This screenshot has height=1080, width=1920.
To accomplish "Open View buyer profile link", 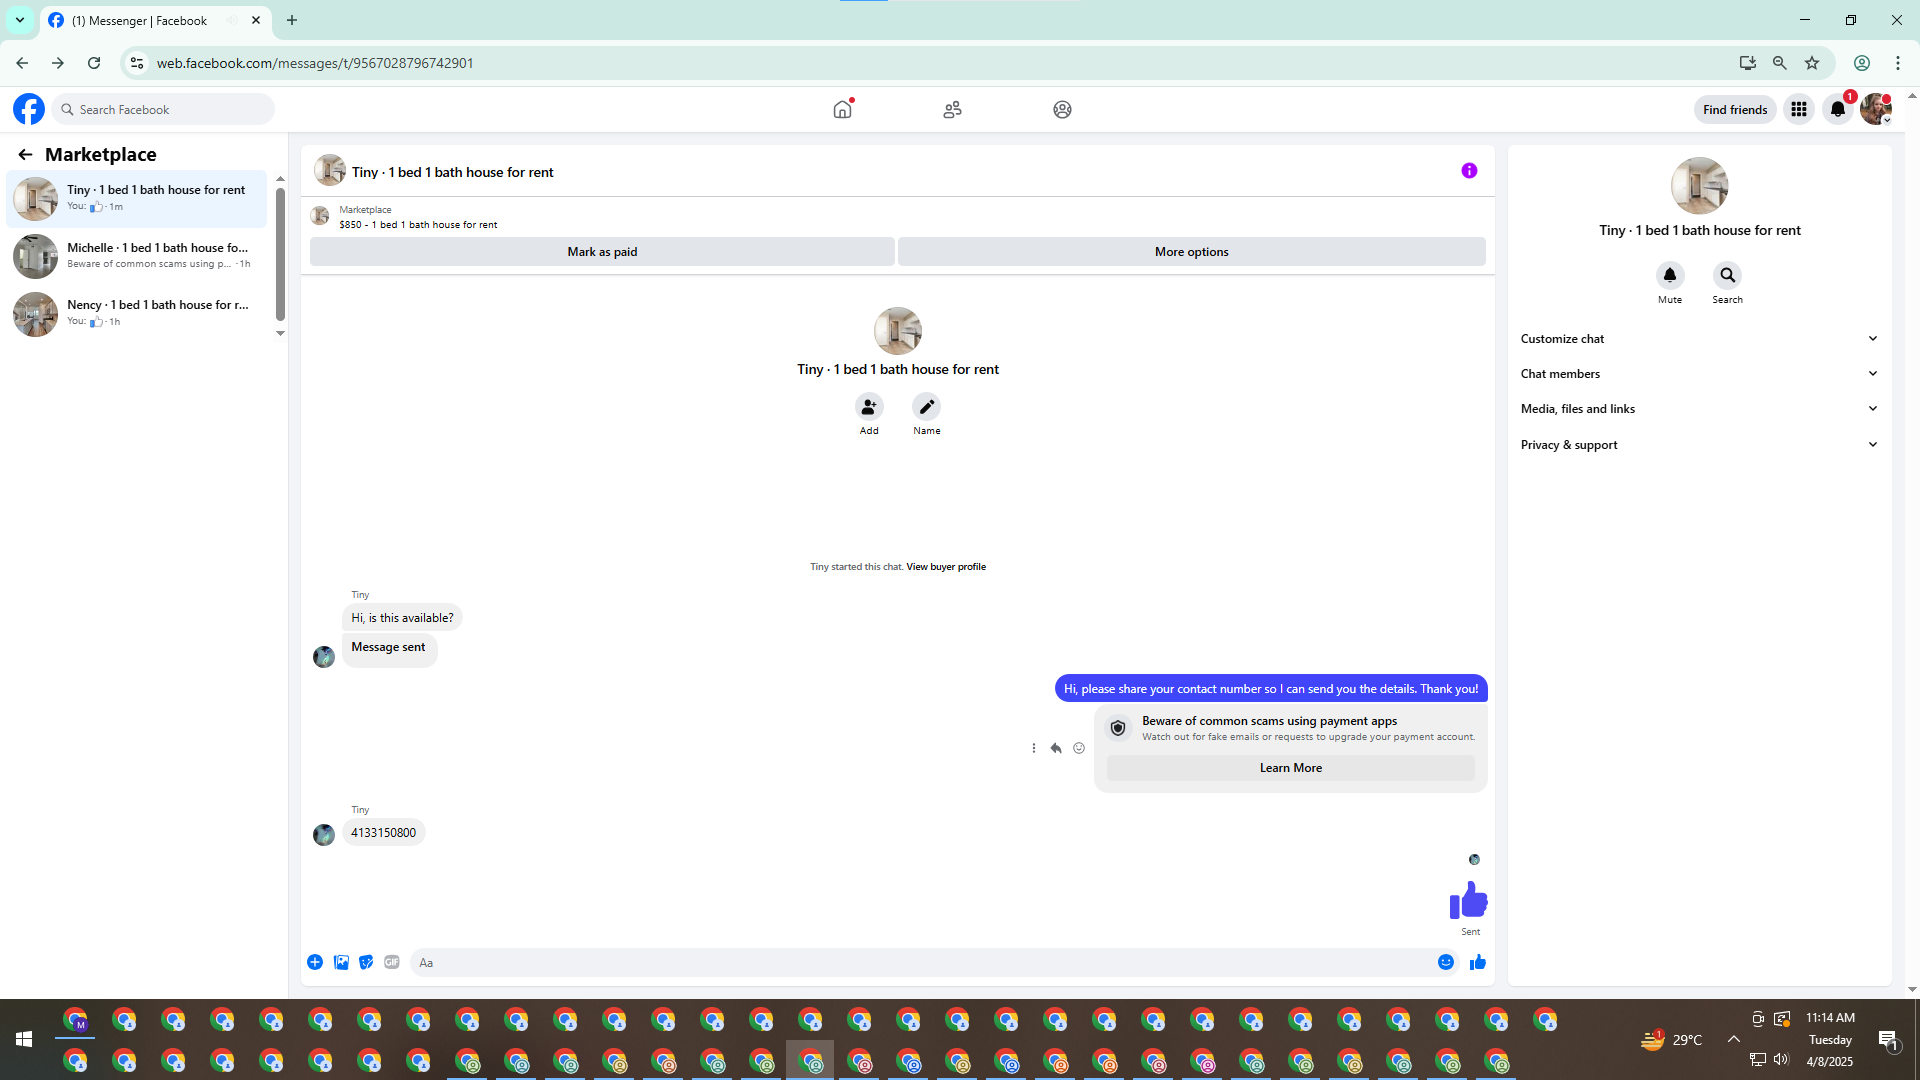I will [945, 567].
